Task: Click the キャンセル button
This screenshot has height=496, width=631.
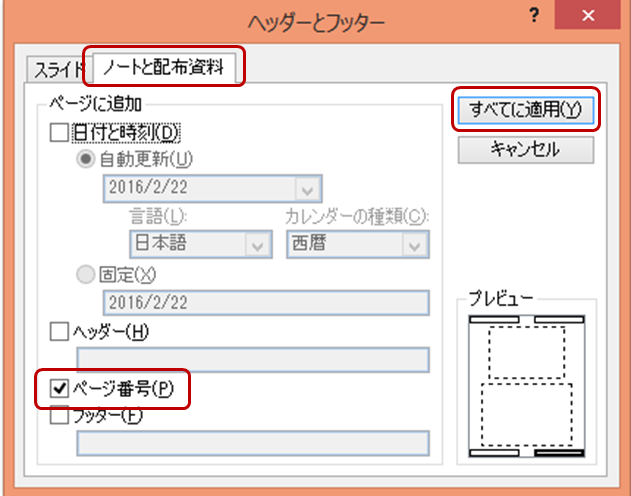Action: tap(526, 150)
